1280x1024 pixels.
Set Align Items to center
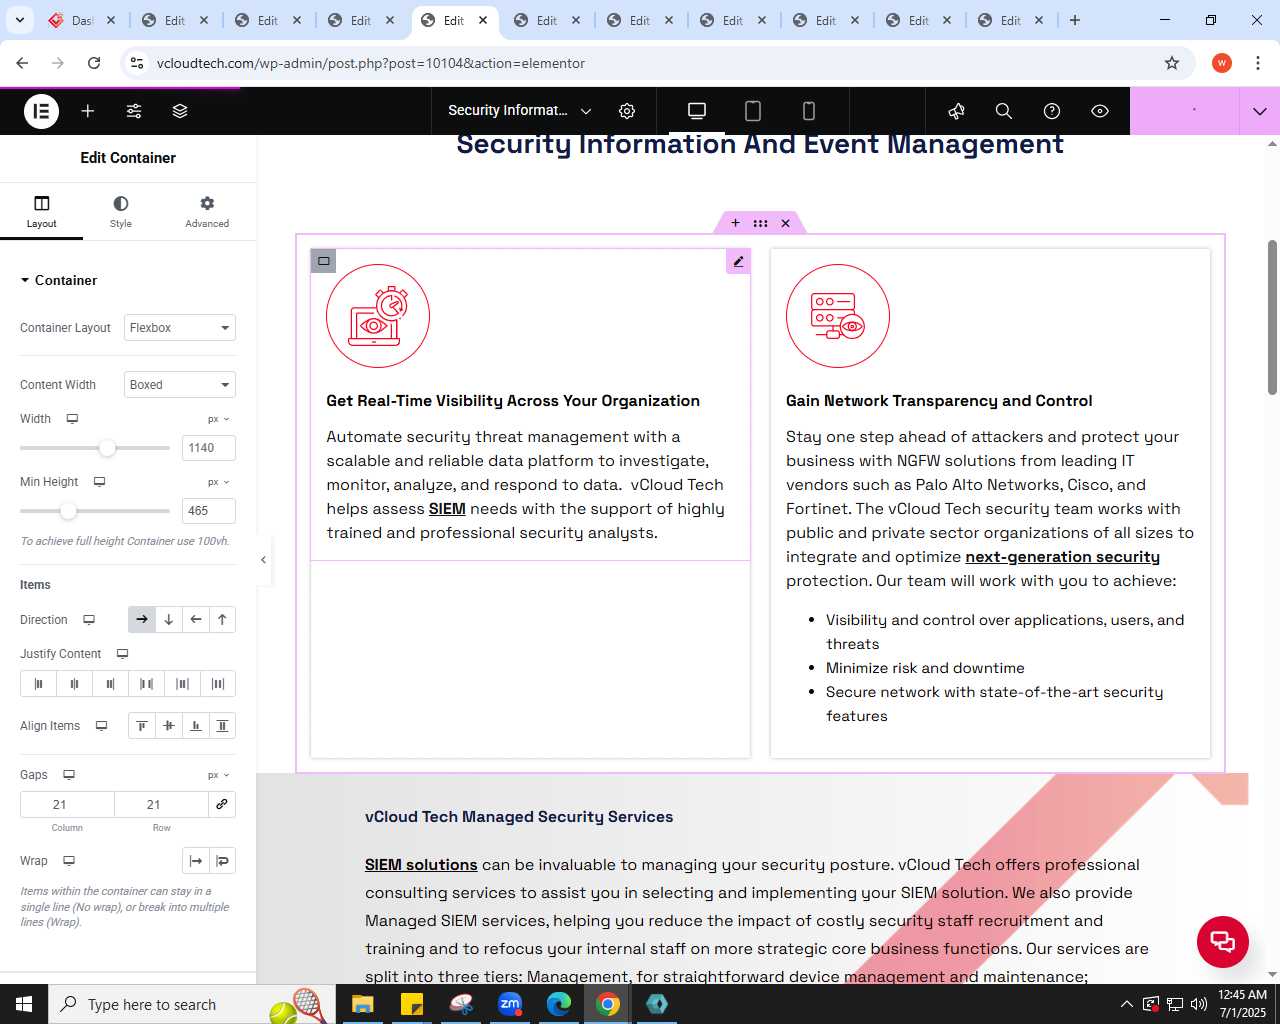click(169, 726)
